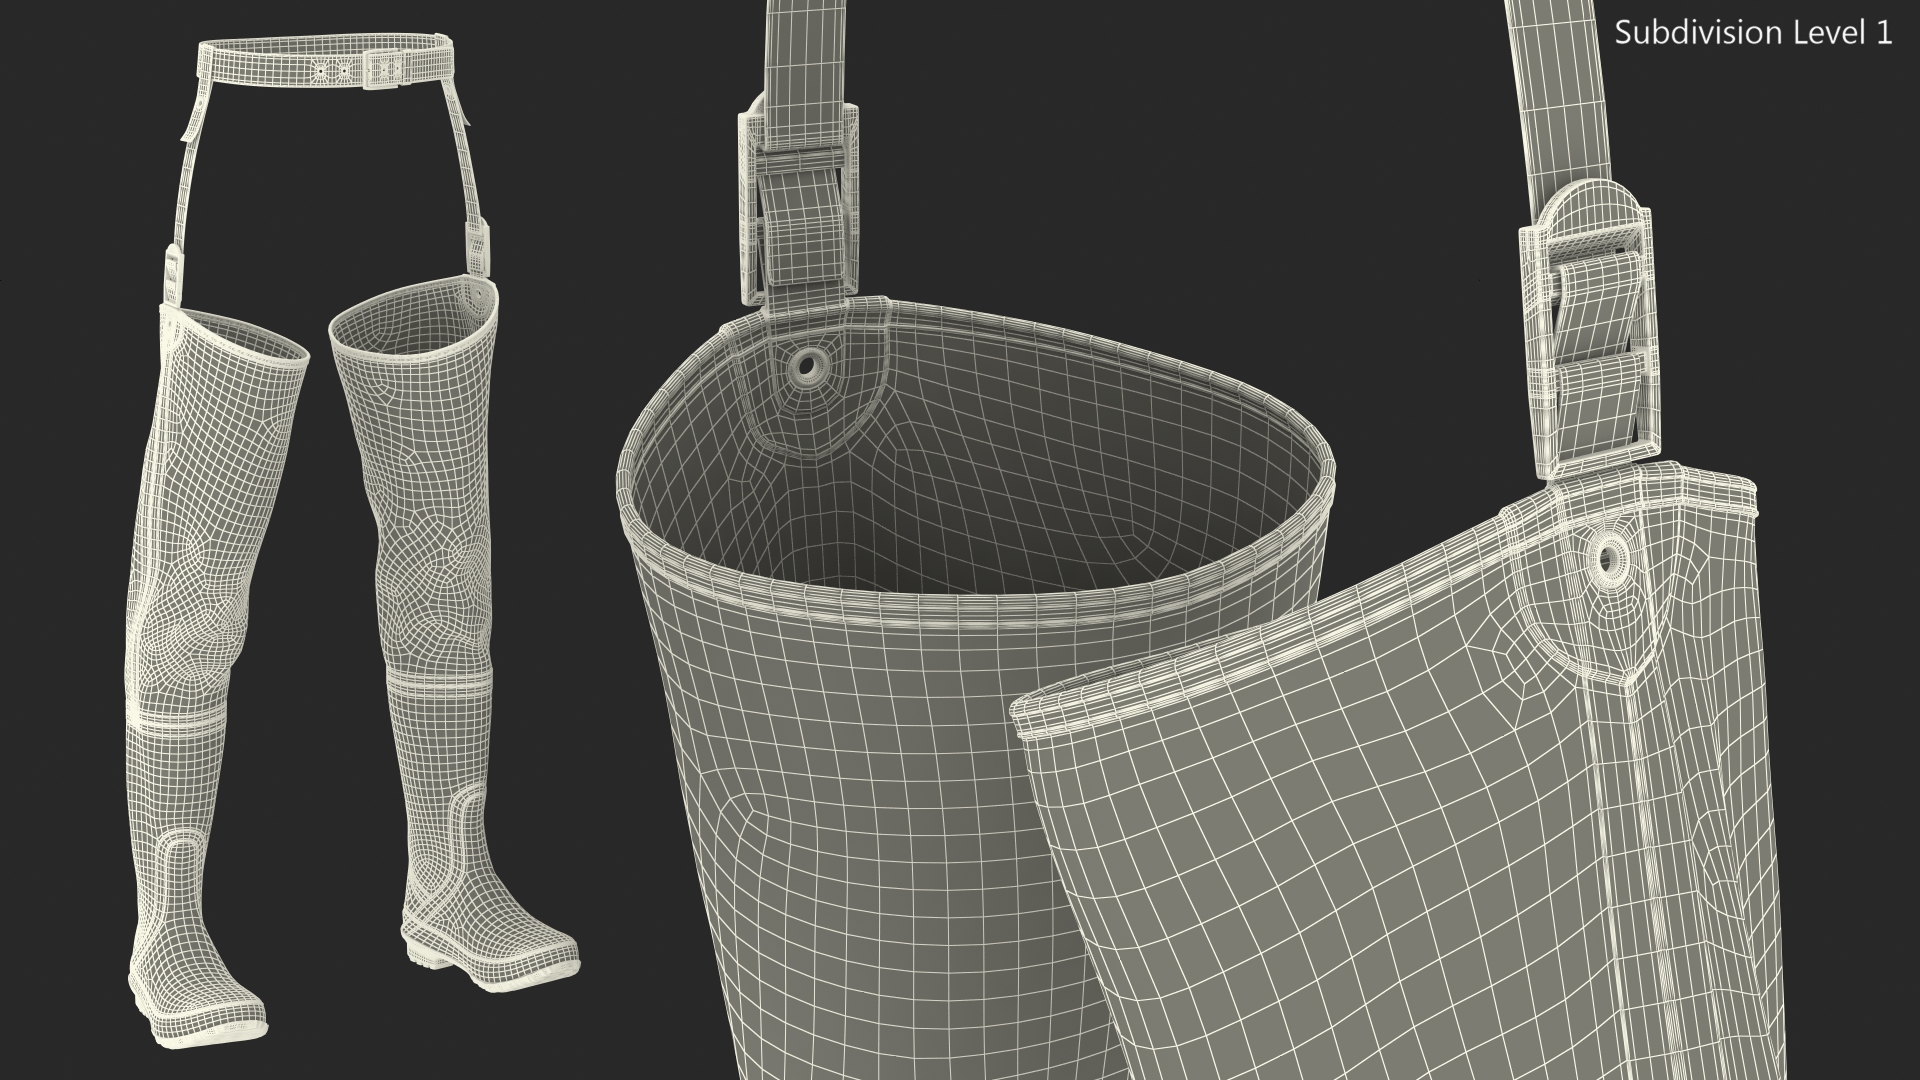The image size is (1920, 1080).
Task: Click the left strap clip buckle in close-up
Action: click(798, 200)
